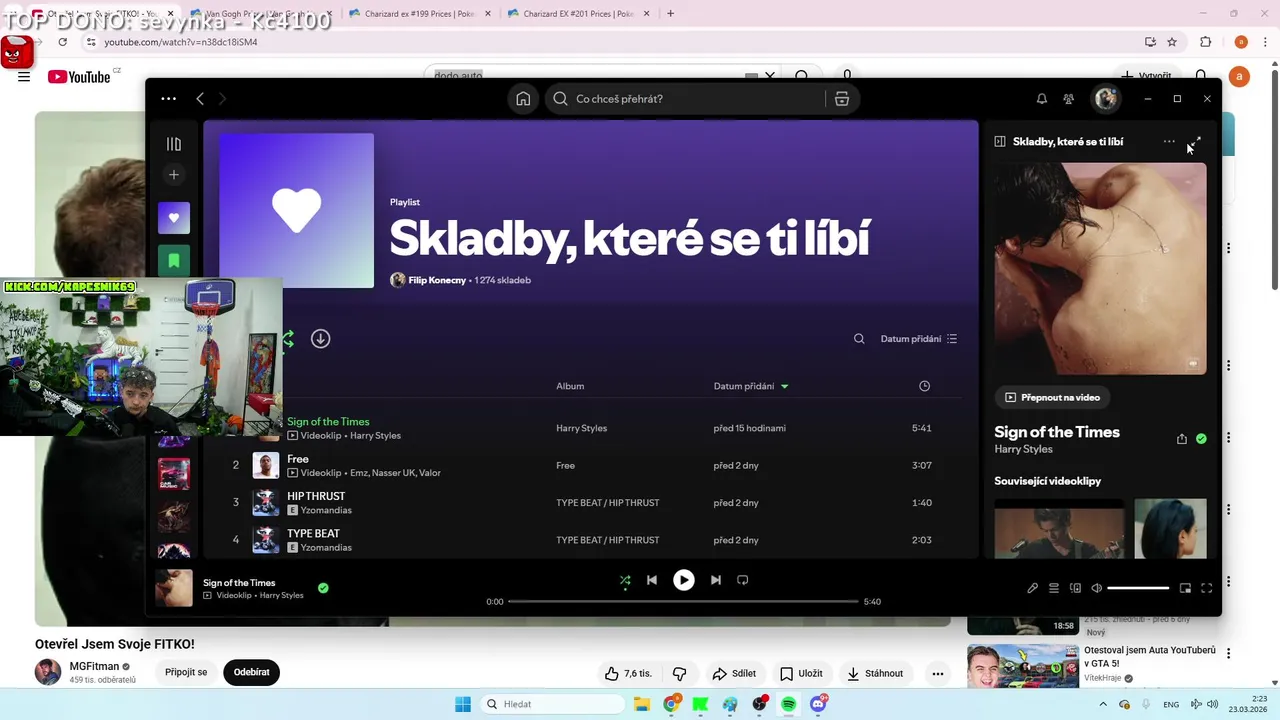Open the Yzomandias artist link under HIP THRUST
Image resolution: width=1280 pixels, height=720 pixels.
point(326,510)
